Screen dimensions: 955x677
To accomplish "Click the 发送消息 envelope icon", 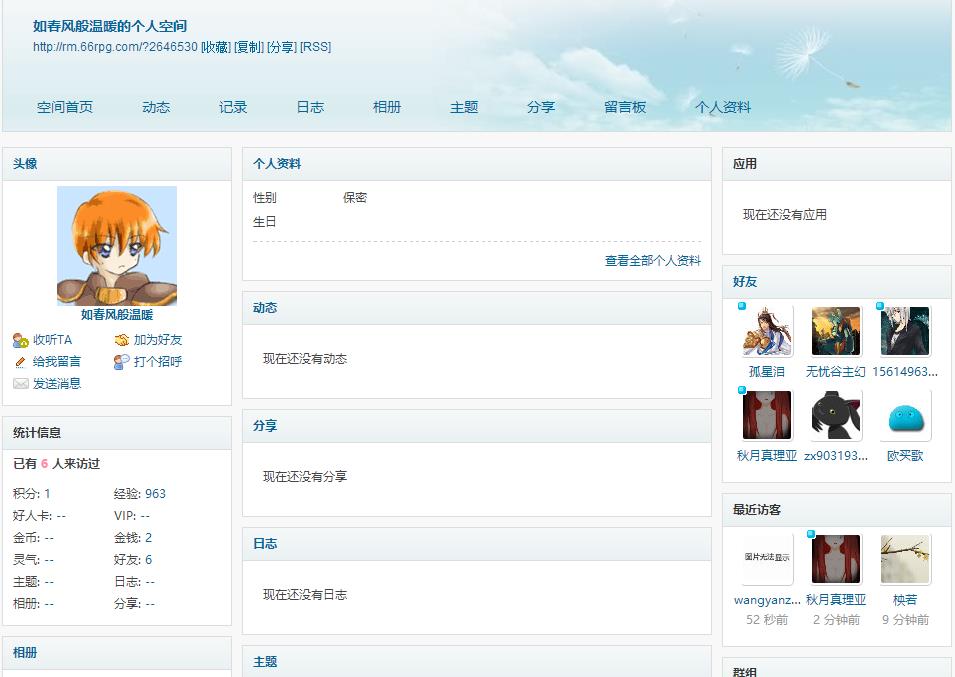I will coord(21,384).
